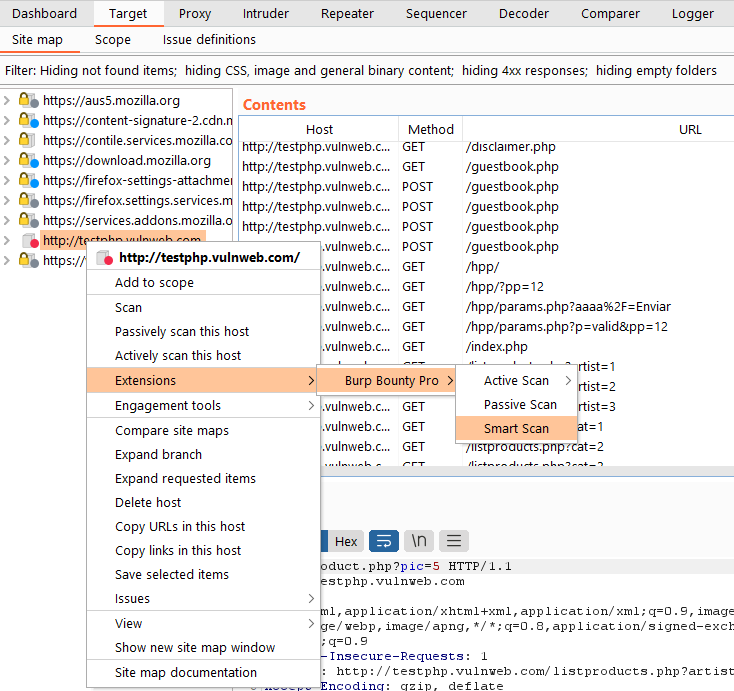Switch to the Repeater tab

[347, 14]
